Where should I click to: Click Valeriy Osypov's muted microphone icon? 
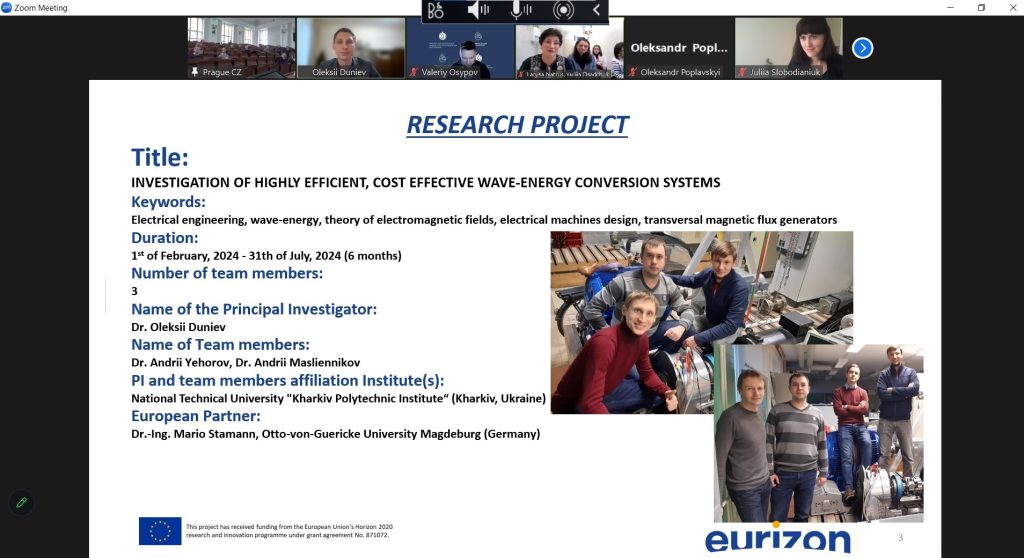[415, 72]
